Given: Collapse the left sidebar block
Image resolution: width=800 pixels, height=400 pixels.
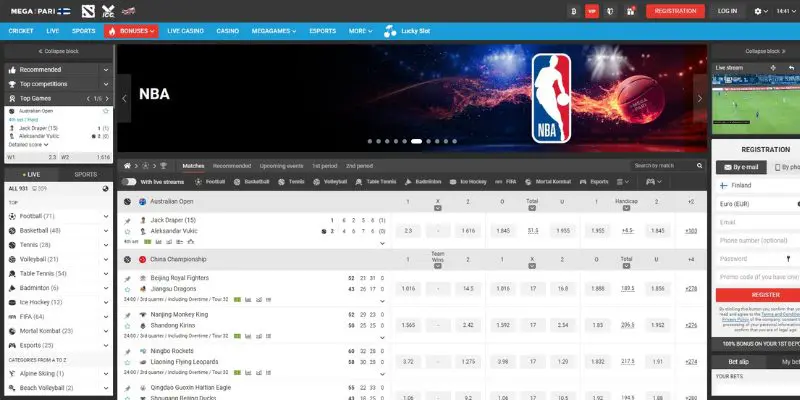Looking at the screenshot, I should (58, 52).
